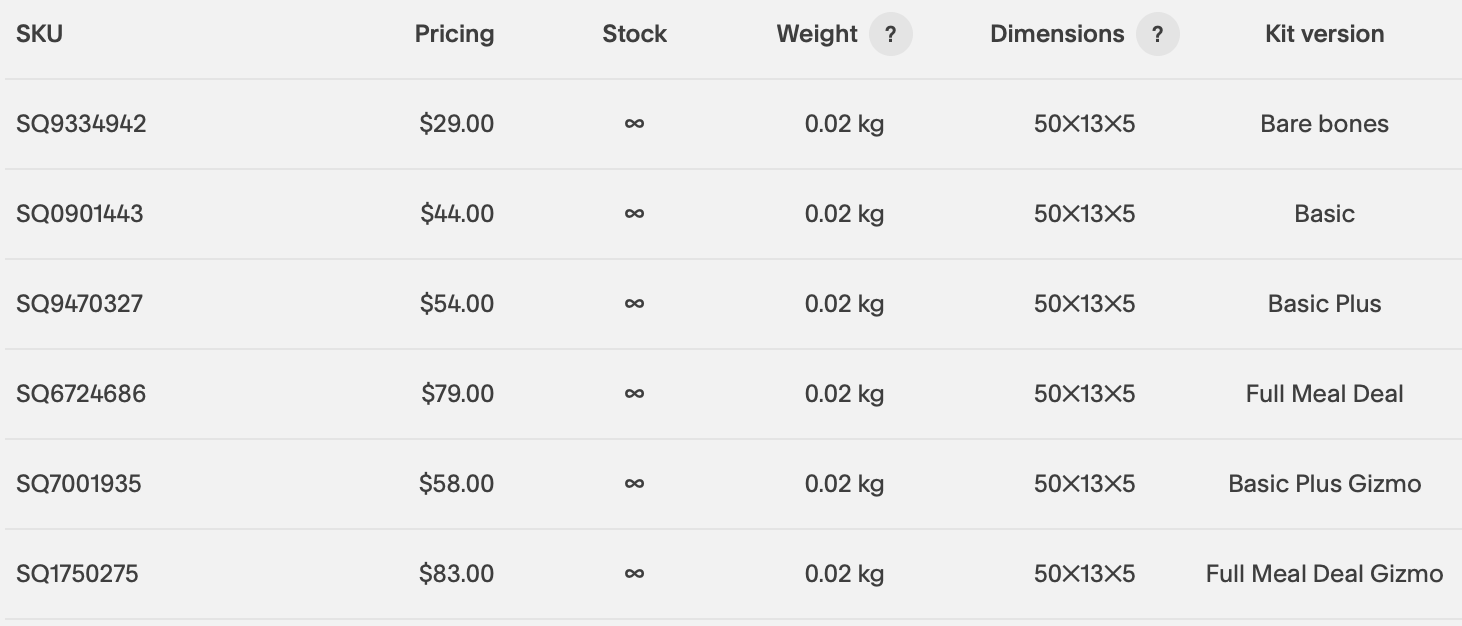
Task: Click the infinity stock symbol for Full Meal Deal
Action: point(634,394)
